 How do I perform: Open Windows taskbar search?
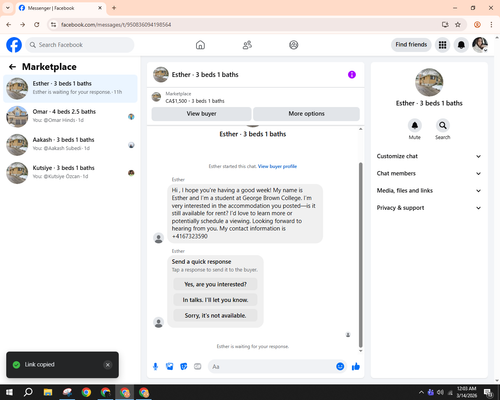28,392
